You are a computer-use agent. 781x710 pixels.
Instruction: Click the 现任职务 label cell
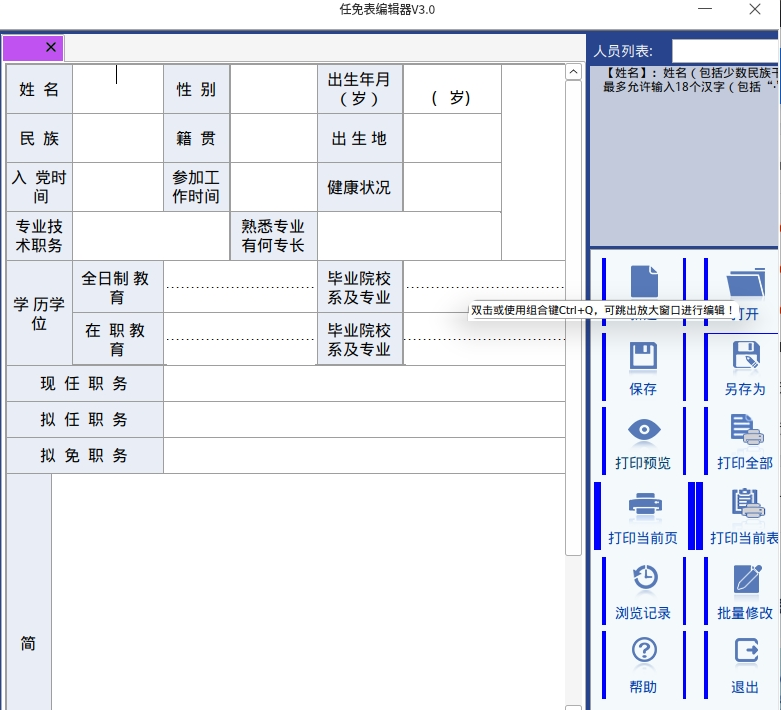pos(85,384)
